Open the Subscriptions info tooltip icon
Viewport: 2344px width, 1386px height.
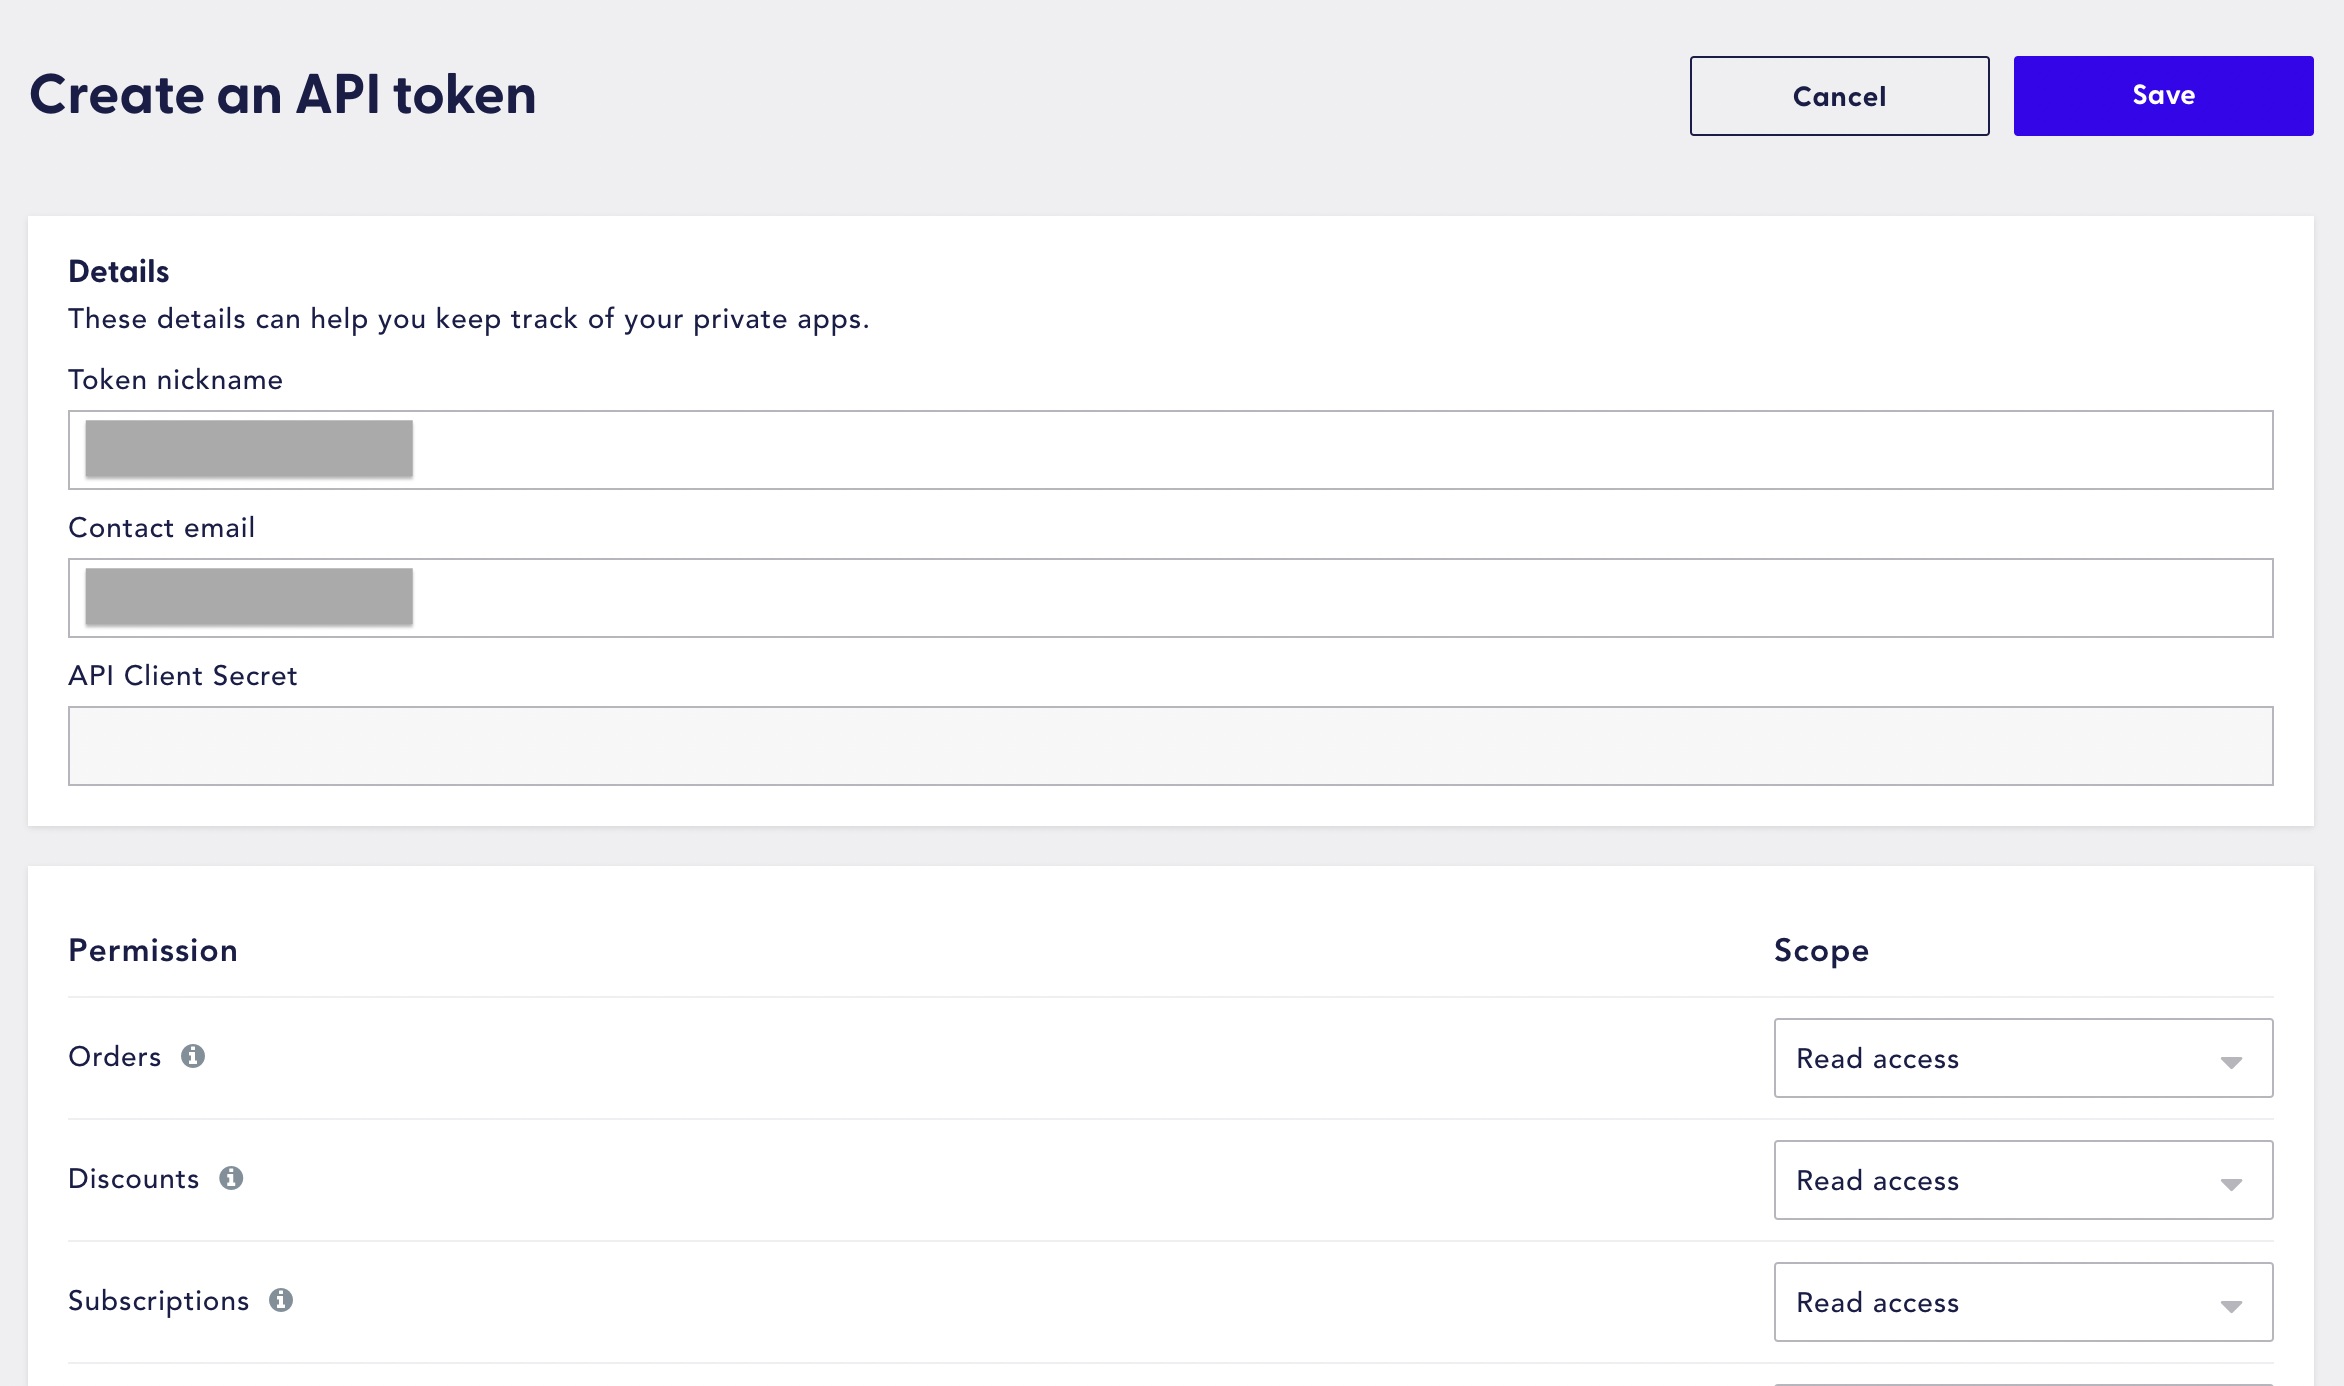tap(281, 1300)
